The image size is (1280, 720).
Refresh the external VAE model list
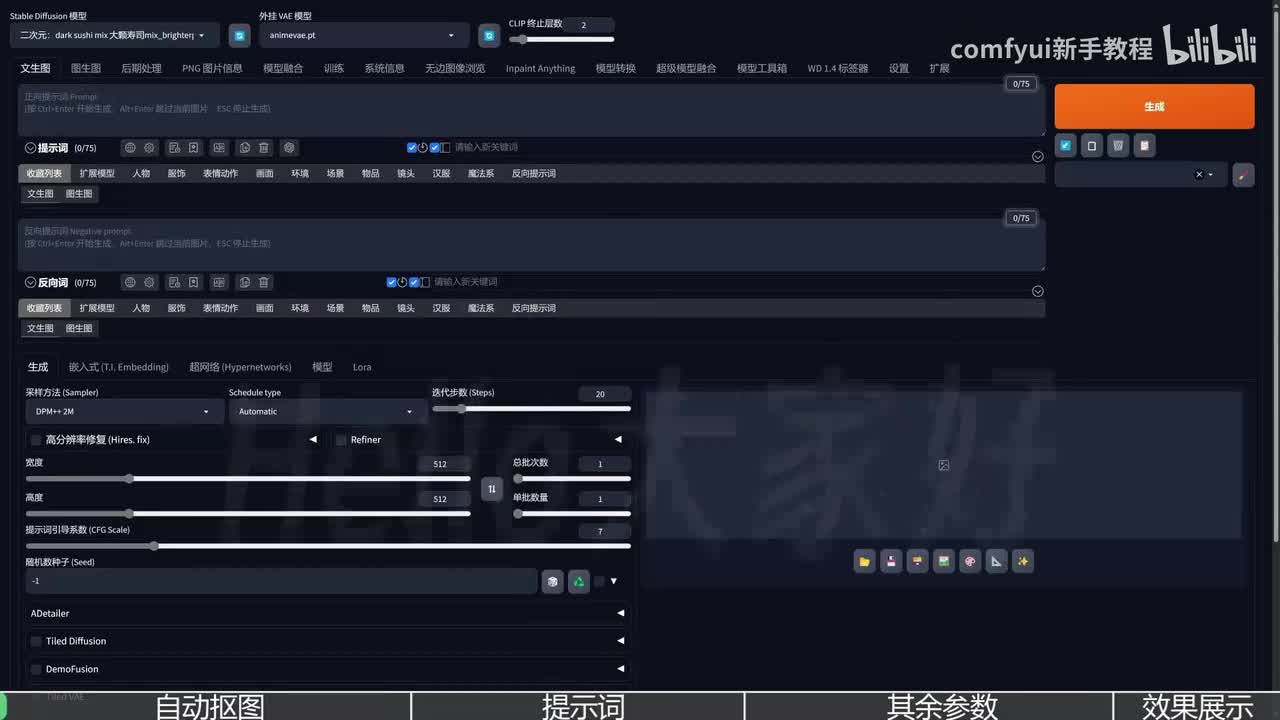(x=489, y=35)
